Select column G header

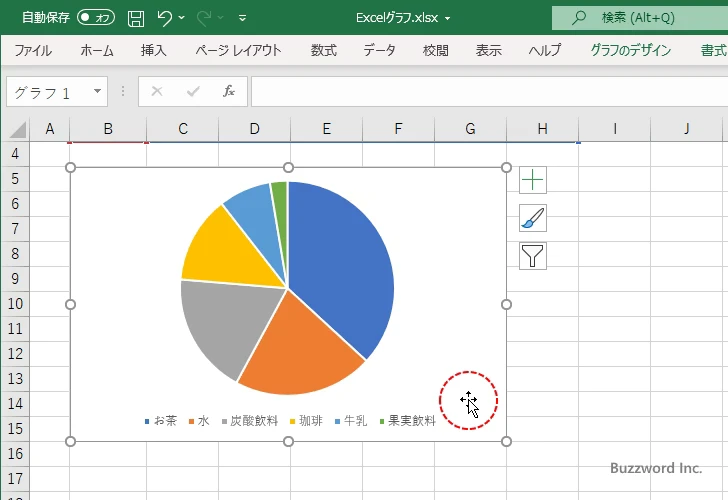coord(470,129)
